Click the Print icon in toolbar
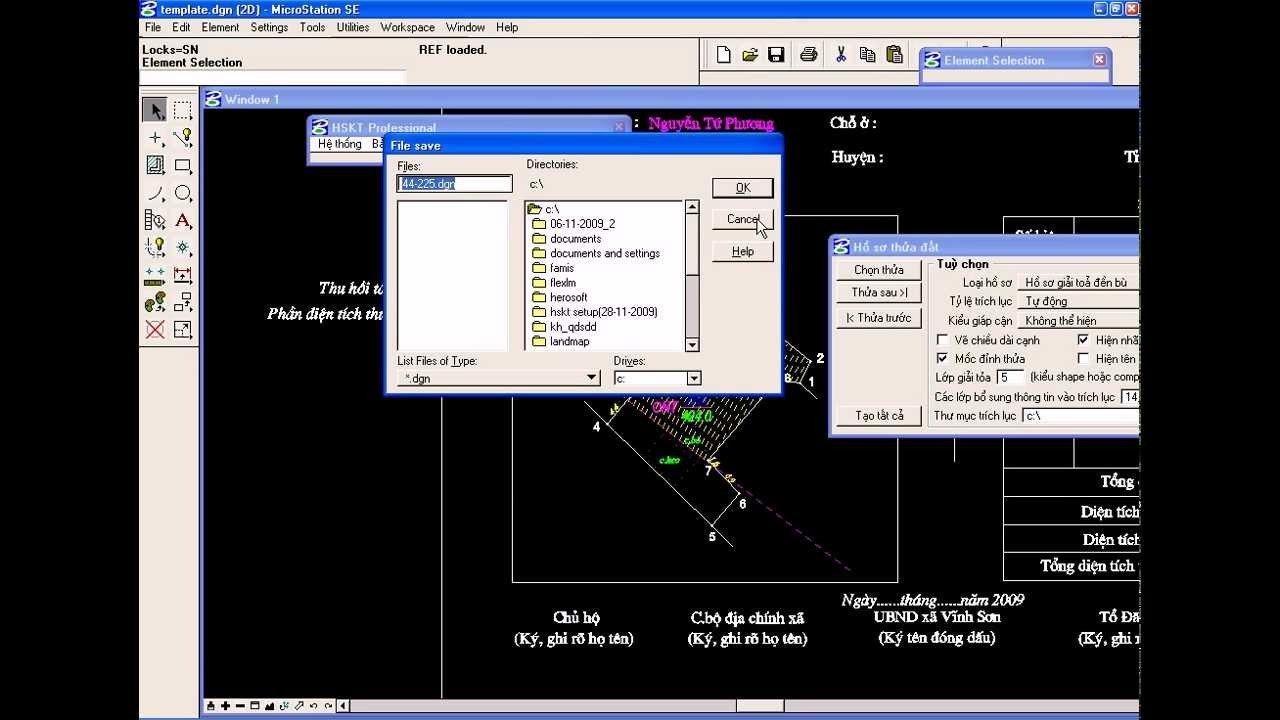 point(809,55)
